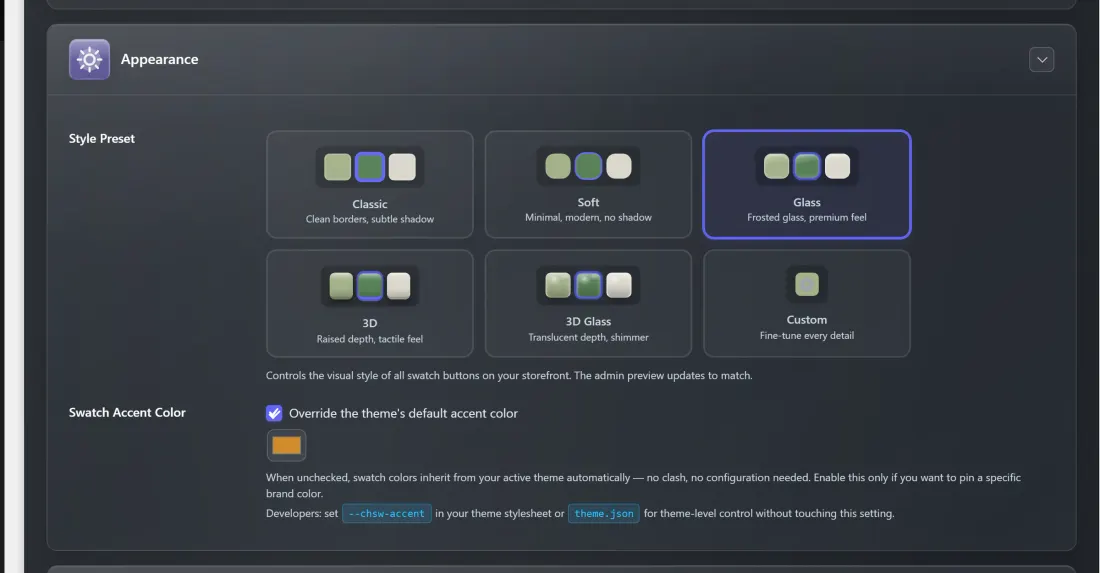Click the 'Controls the visual style' help text
The width and height of the screenshot is (1100, 573).
509,375
